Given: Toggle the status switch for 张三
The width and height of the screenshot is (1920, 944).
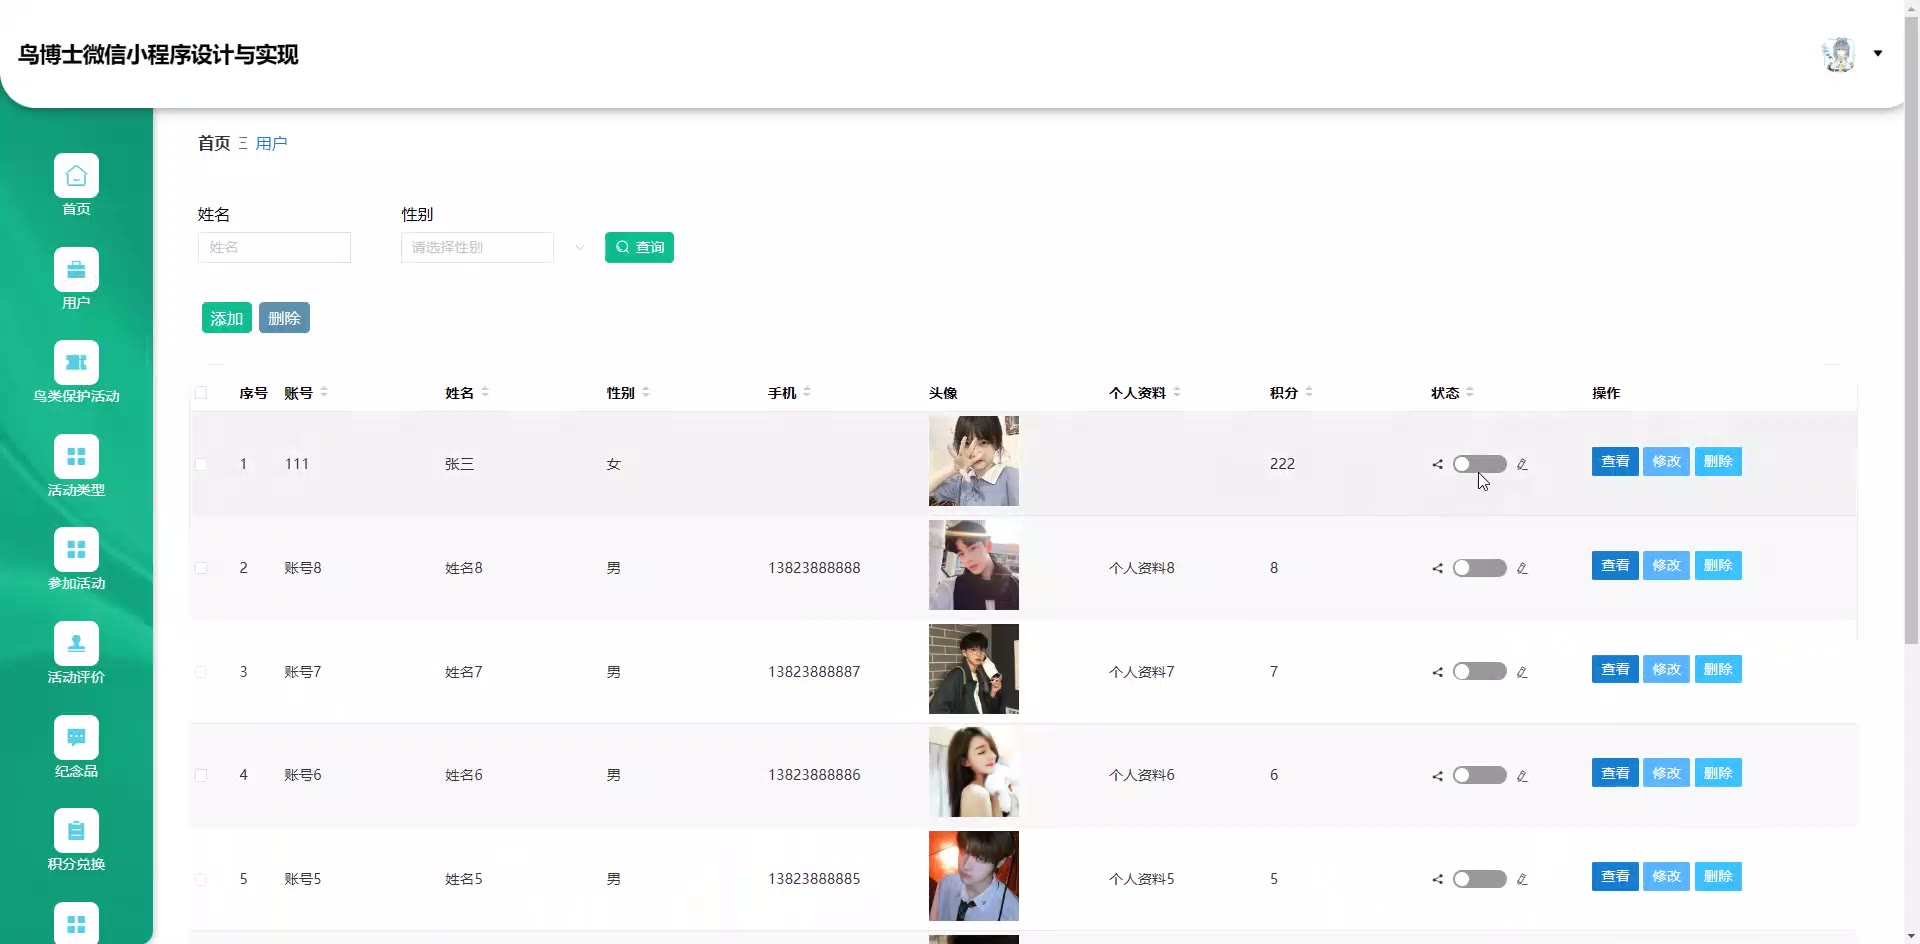Looking at the screenshot, I should (x=1479, y=464).
